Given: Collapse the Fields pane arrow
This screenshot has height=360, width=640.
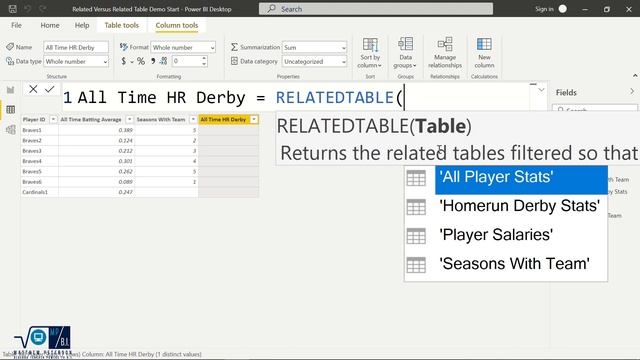Looking at the screenshot, I should pos(631,92).
